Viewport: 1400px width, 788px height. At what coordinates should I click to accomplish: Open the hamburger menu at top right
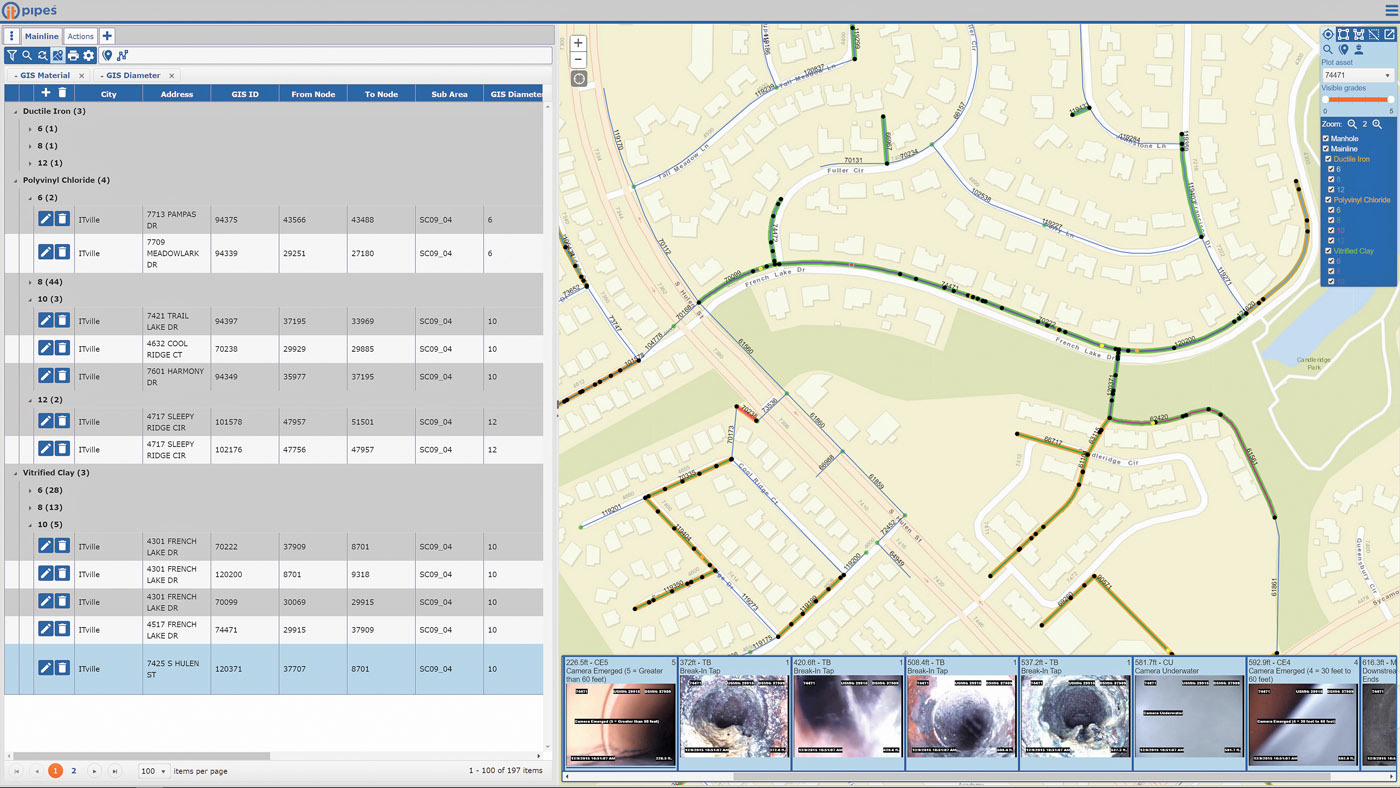point(1390,10)
